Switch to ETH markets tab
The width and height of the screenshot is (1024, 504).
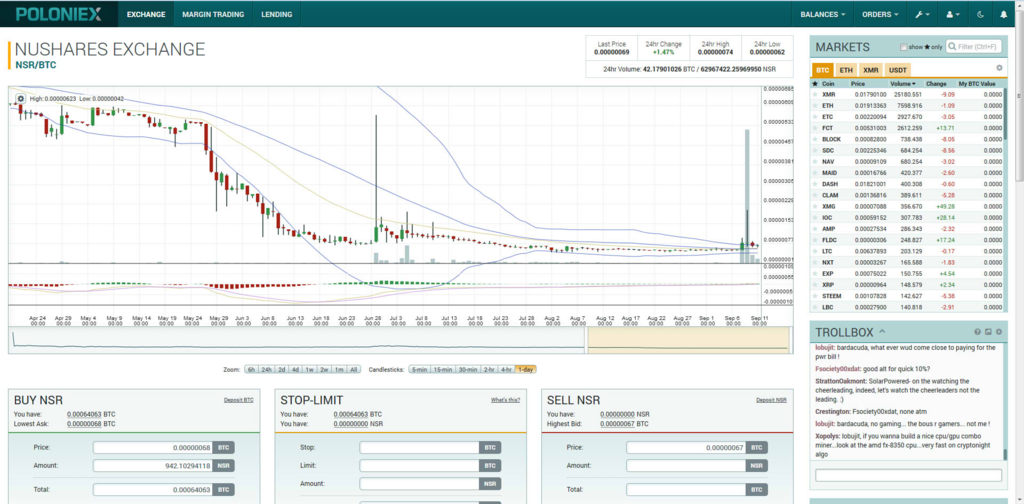[846, 70]
